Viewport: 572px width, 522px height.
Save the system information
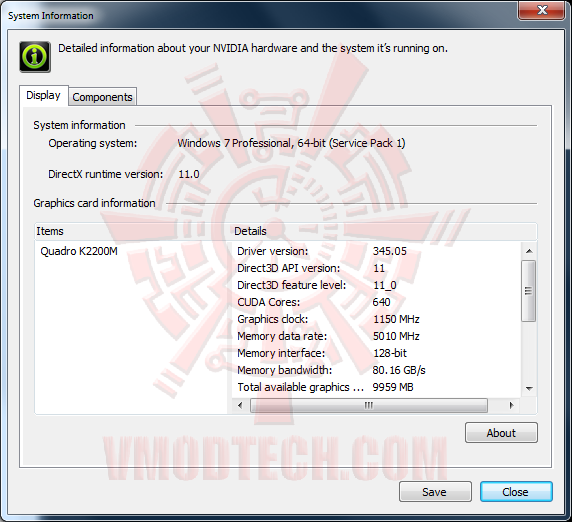pos(435,492)
